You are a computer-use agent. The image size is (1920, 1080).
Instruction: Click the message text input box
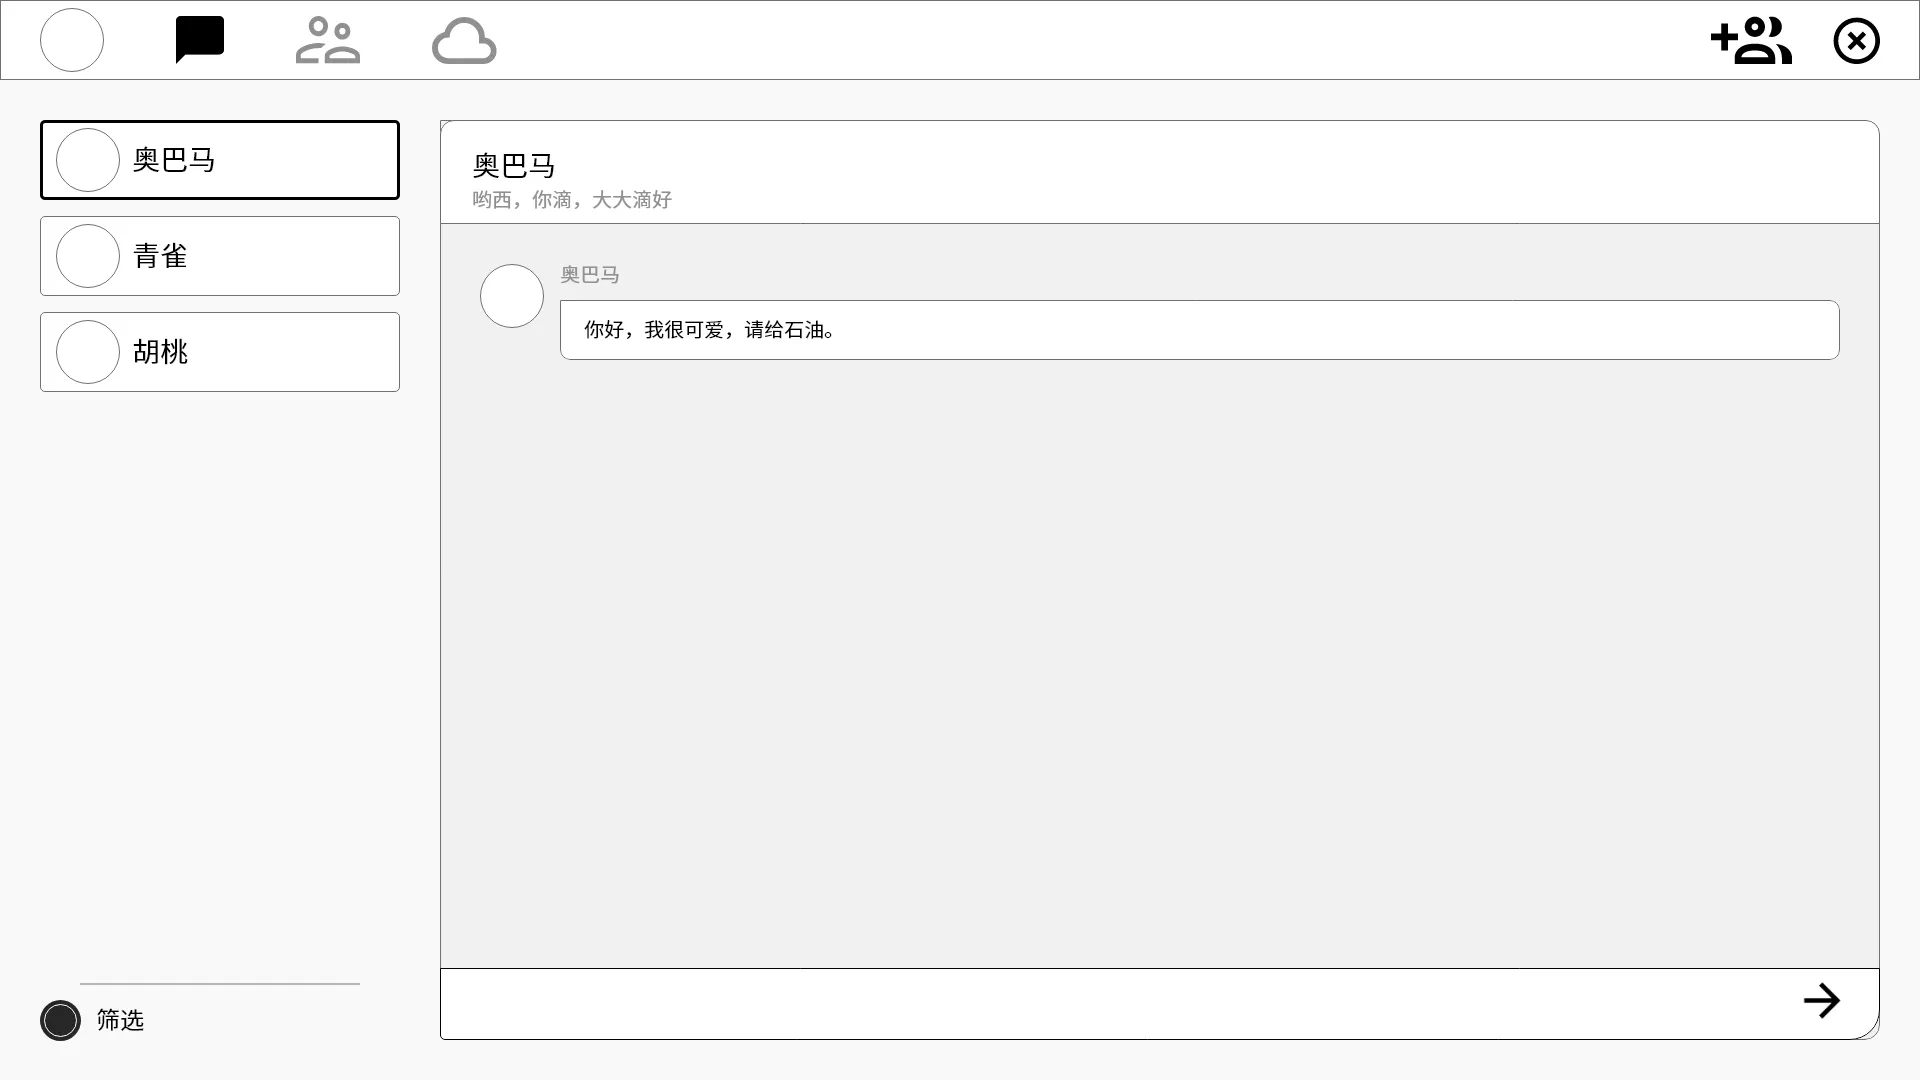click(1100, 1003)
